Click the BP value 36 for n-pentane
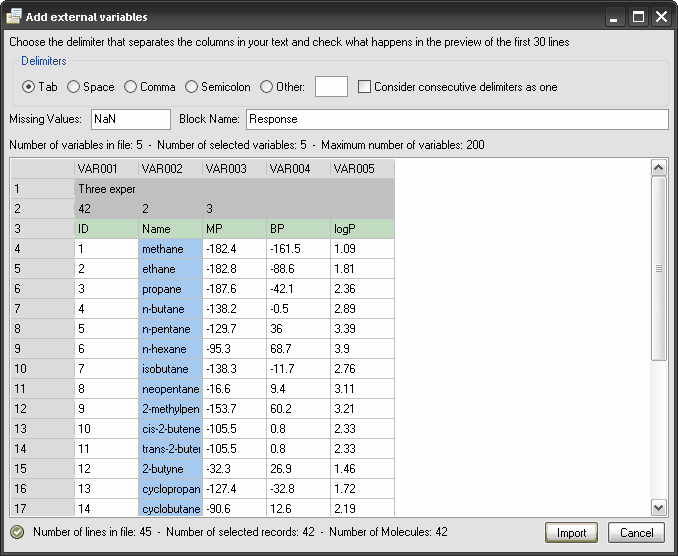678x556 pixels. 298,329
